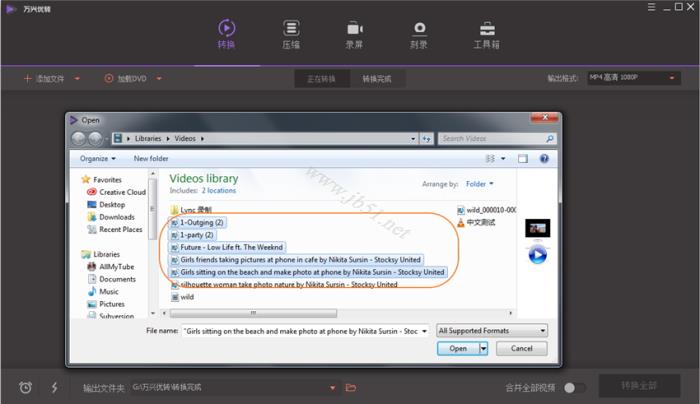Open the All Supported Formats dropdown
Screen dimensions: 700x404
pos(492,331)
